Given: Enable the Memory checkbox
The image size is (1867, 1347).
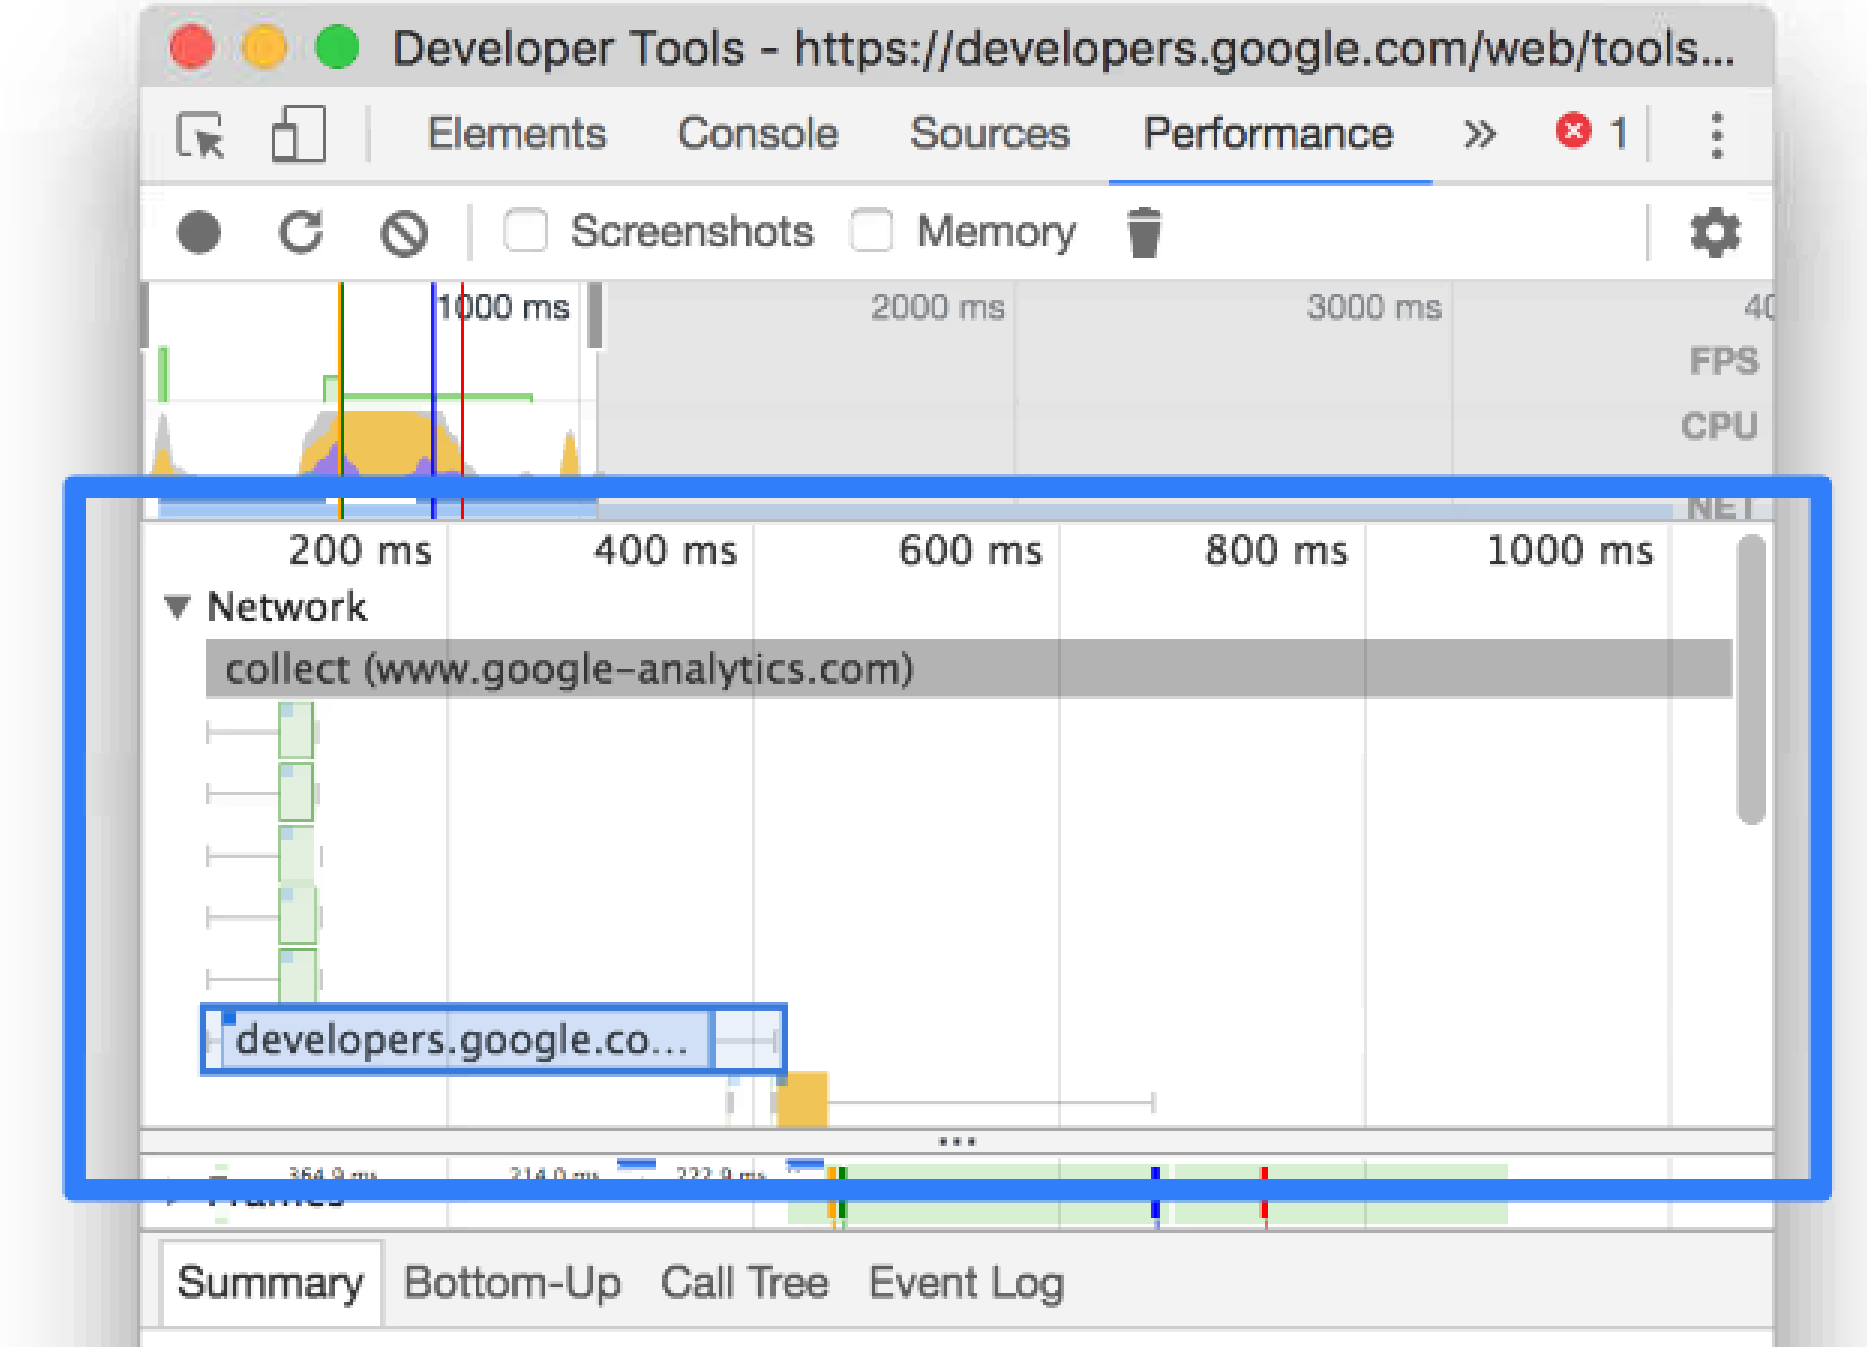Looking at the screenshot, I should 872,231.
